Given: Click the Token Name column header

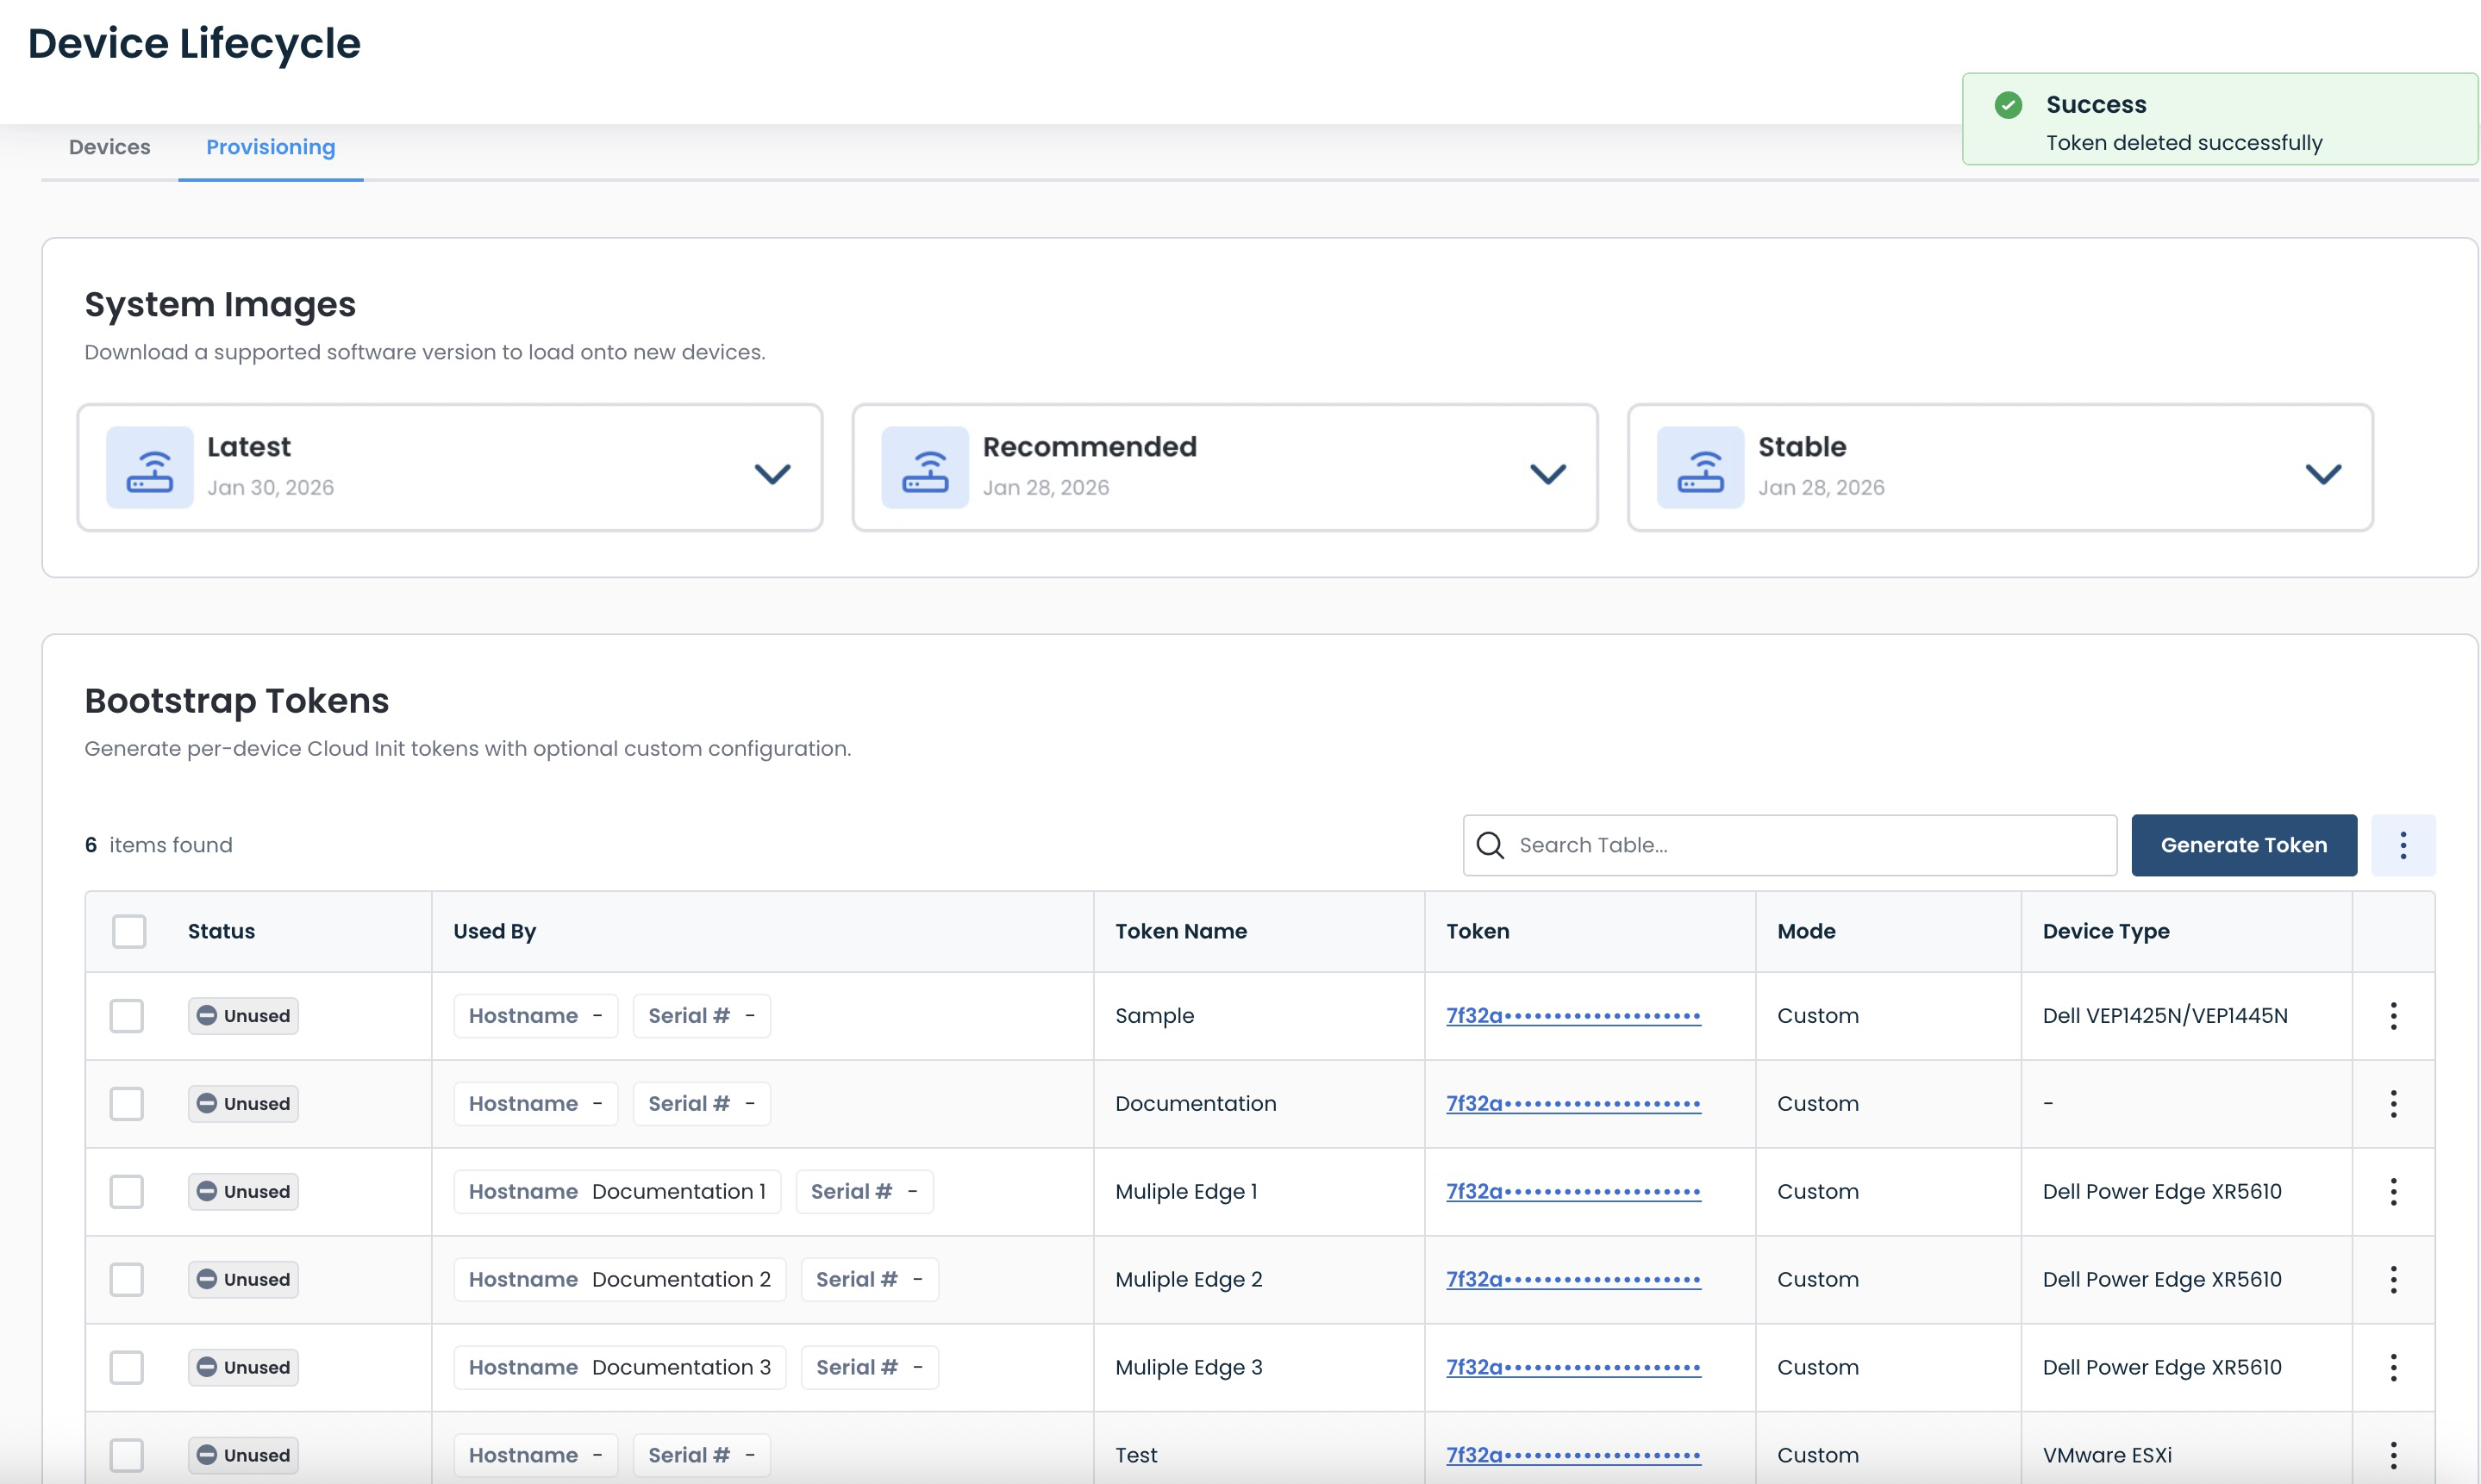Looking at the screenshot, I should [1181, 931].
